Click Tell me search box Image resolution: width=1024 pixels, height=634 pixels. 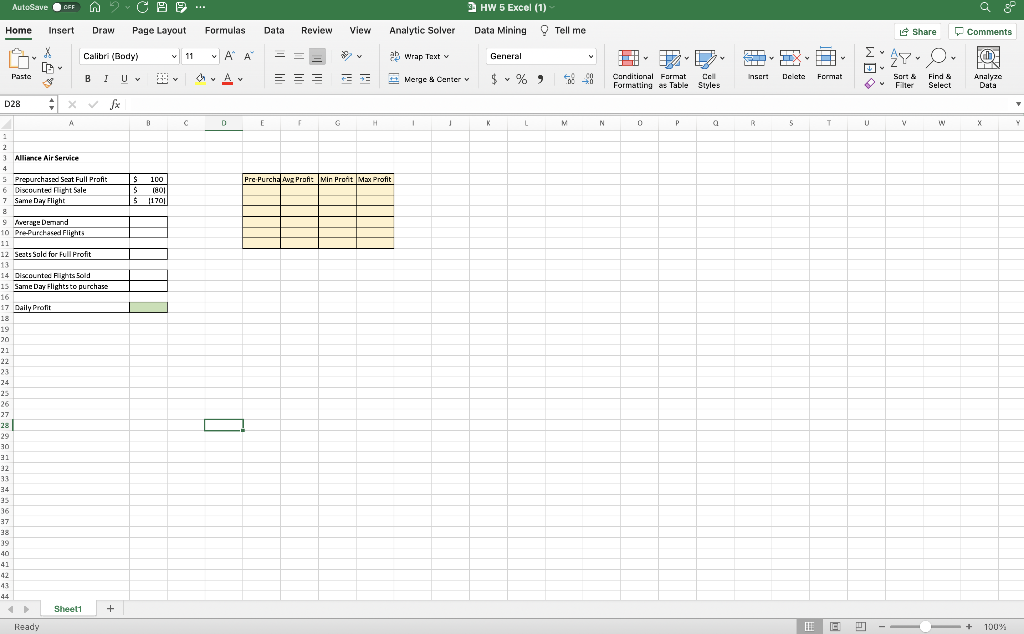(564, 30)
